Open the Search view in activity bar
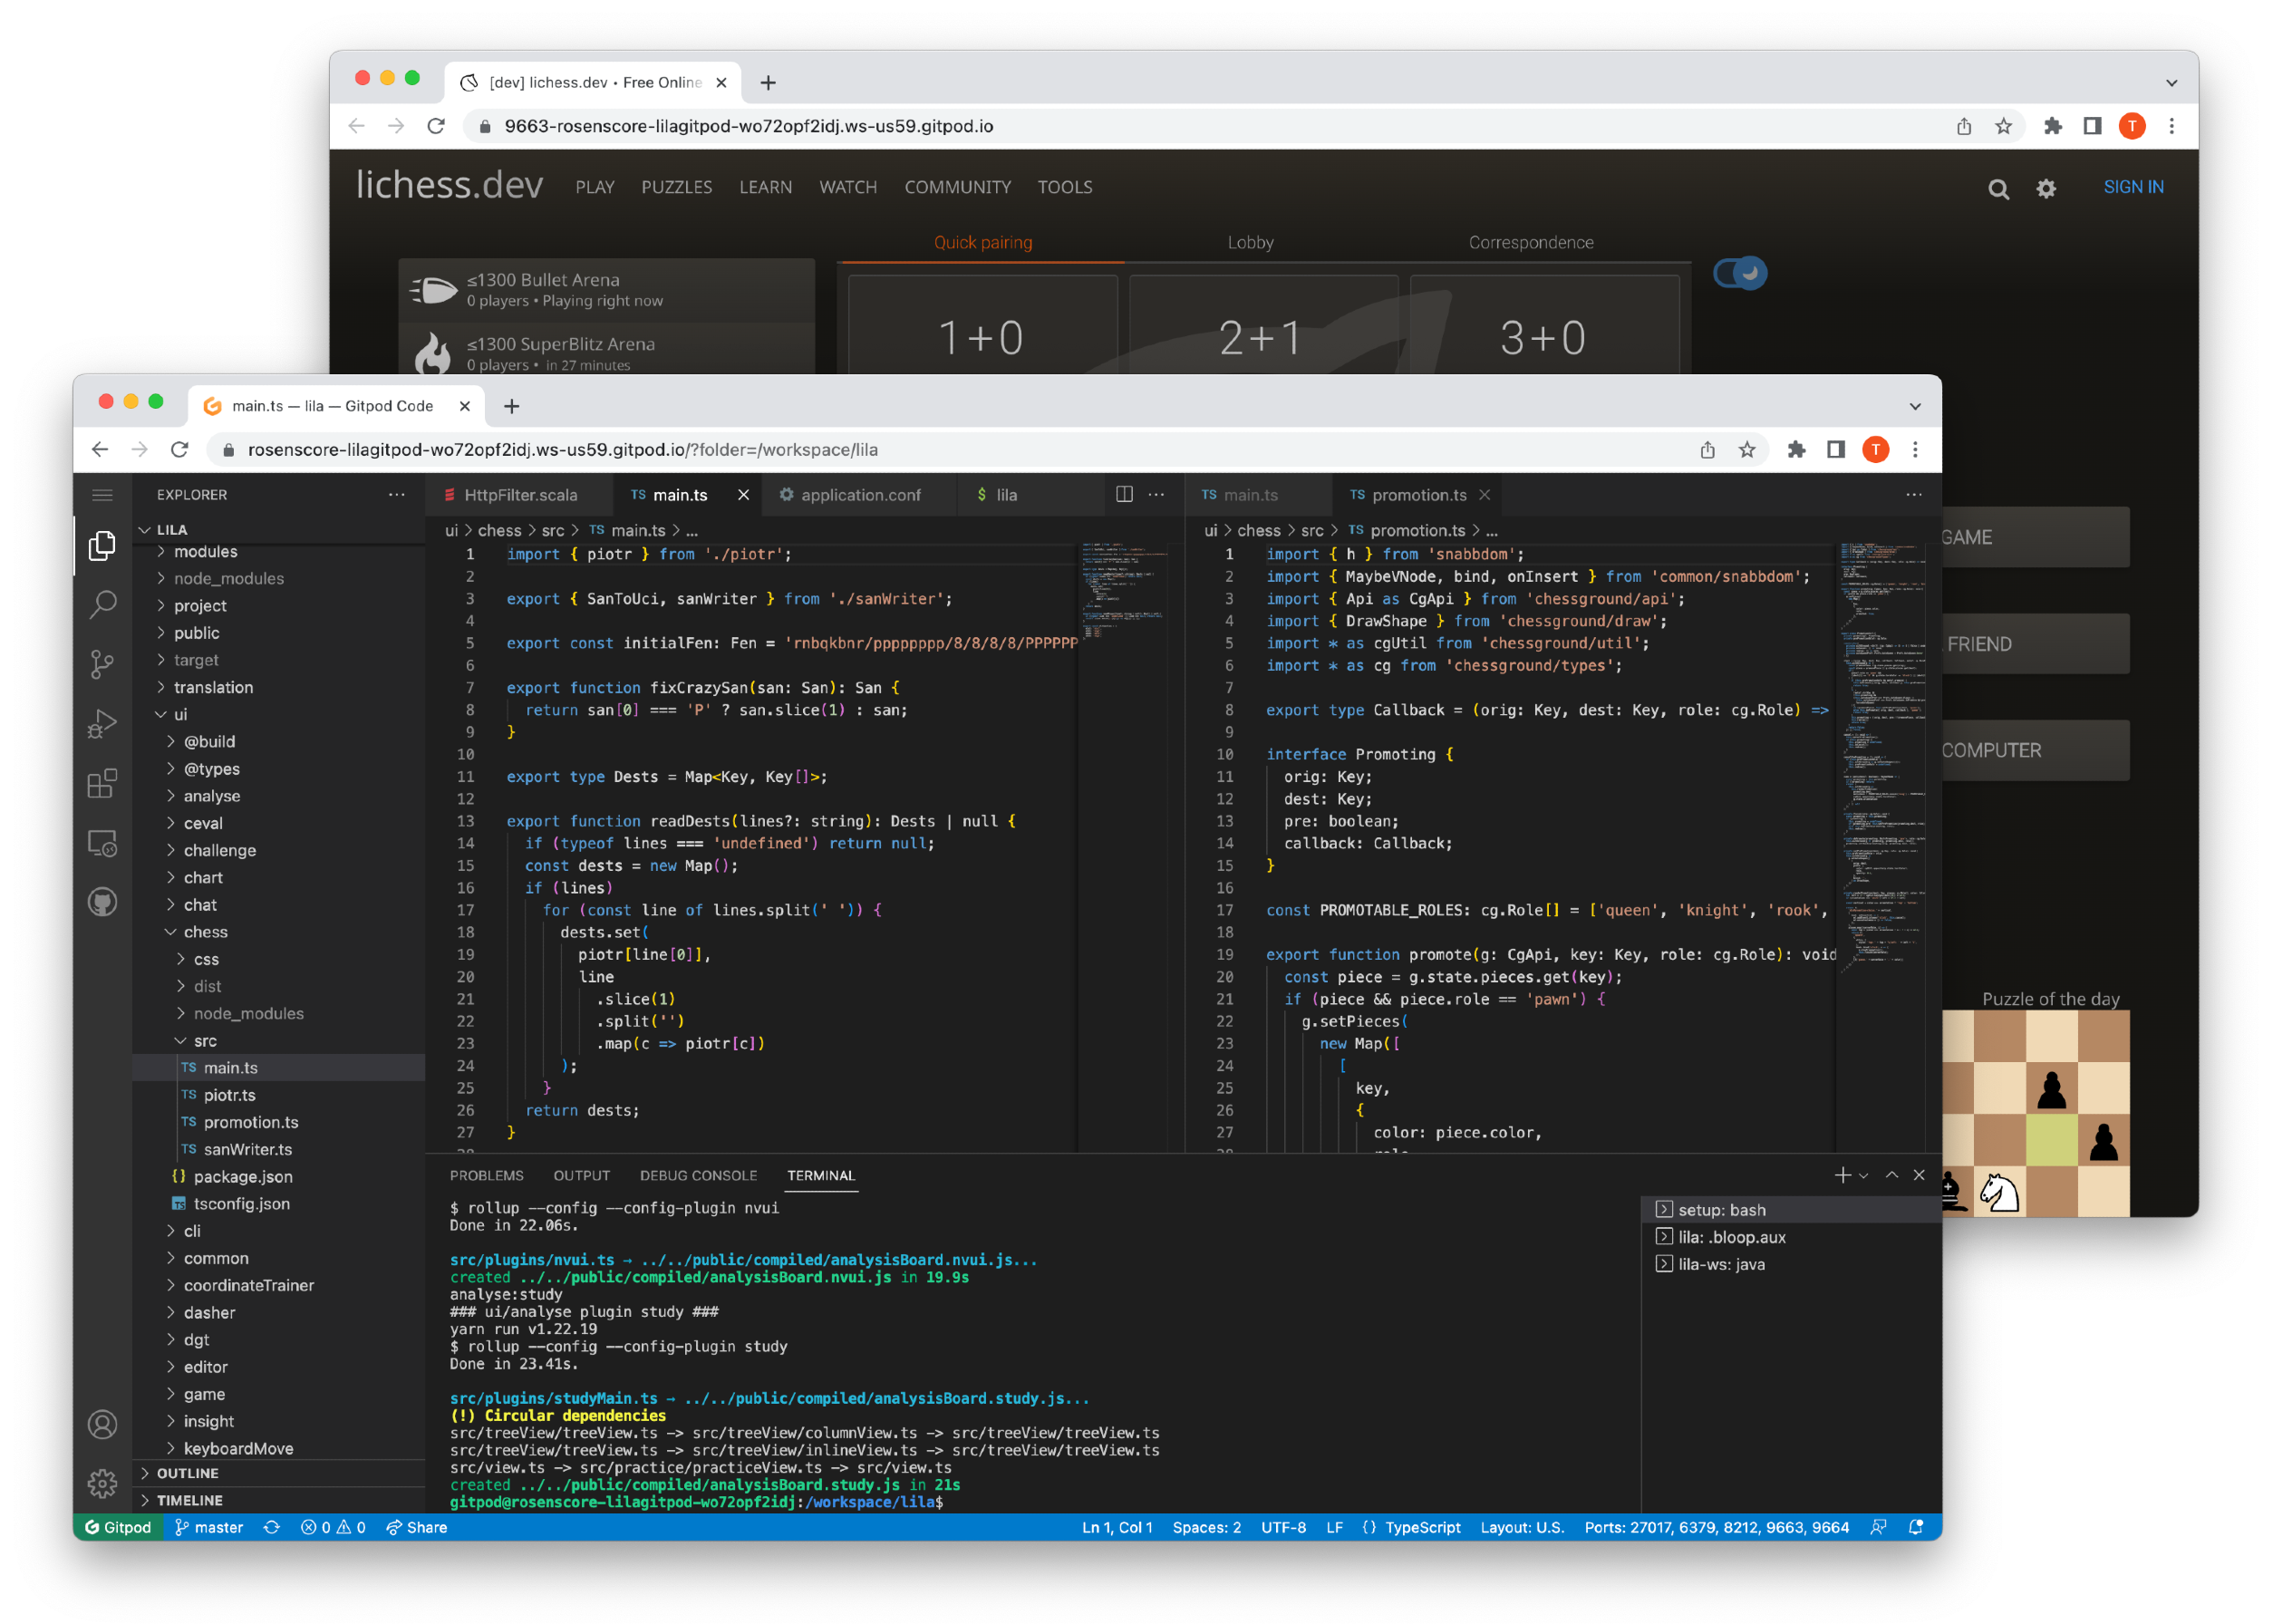2273x1624 pixels. 102,604
